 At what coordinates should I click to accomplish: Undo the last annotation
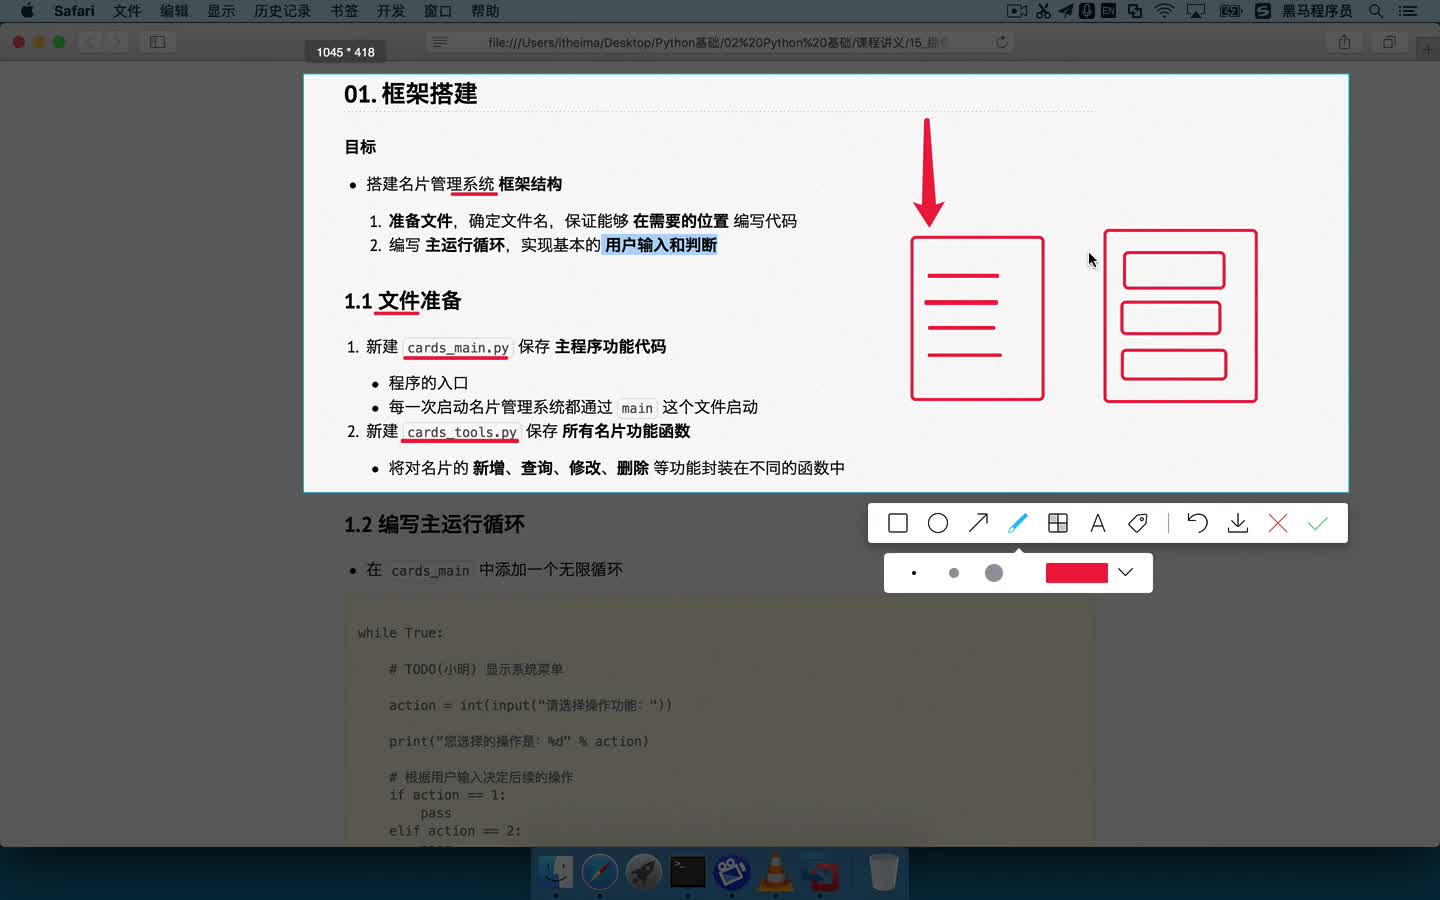pos(1197,522)
